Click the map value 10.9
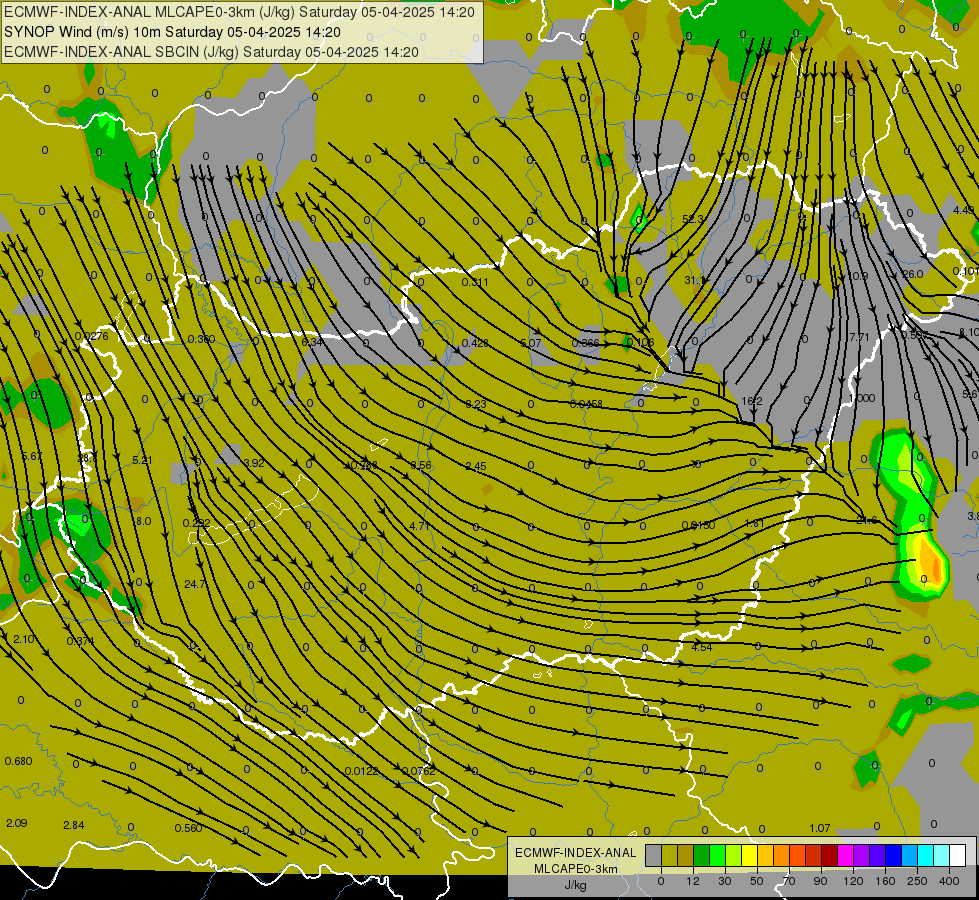The height and width of the screenshot is (900, 979). point(858,276)
